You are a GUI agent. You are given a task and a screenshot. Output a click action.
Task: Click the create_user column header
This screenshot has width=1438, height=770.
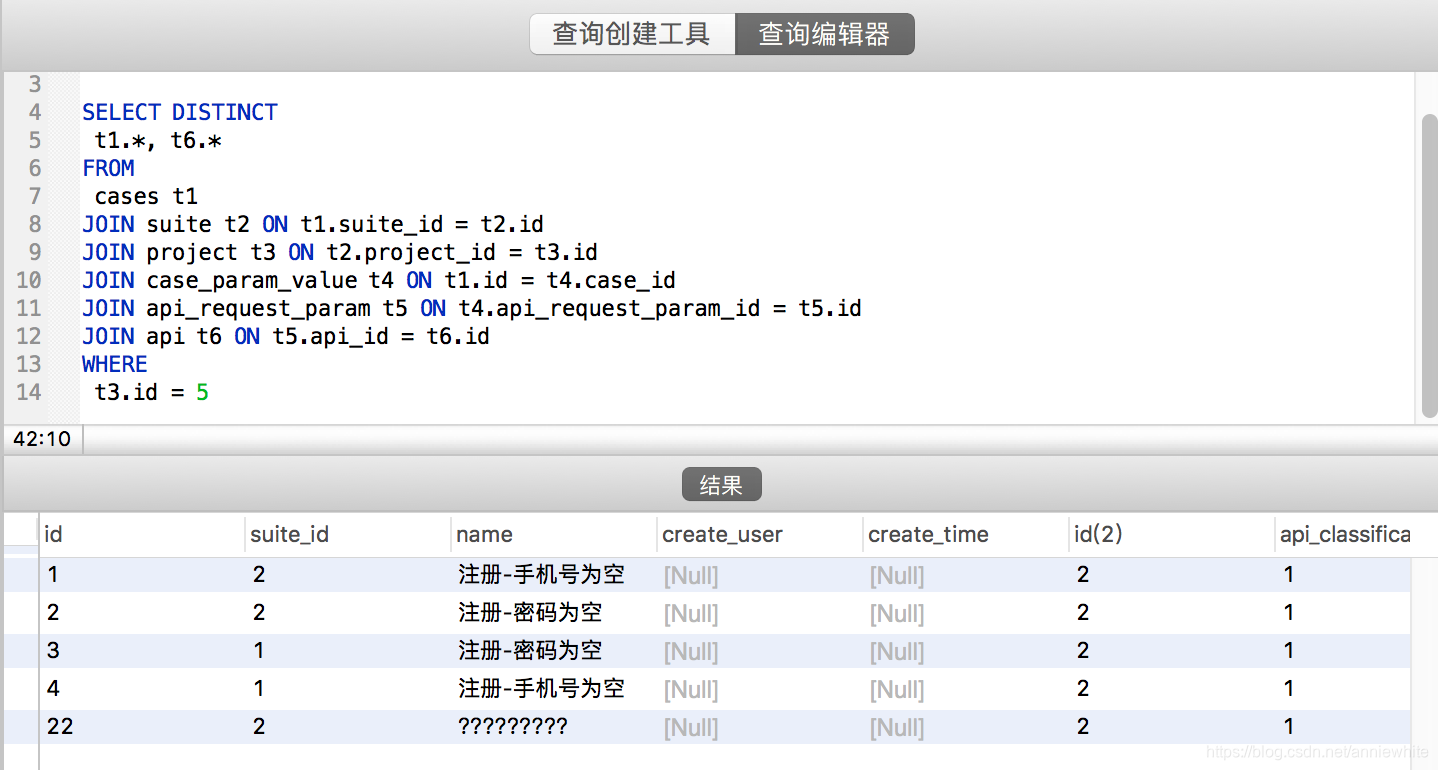(x=760, y=535)
